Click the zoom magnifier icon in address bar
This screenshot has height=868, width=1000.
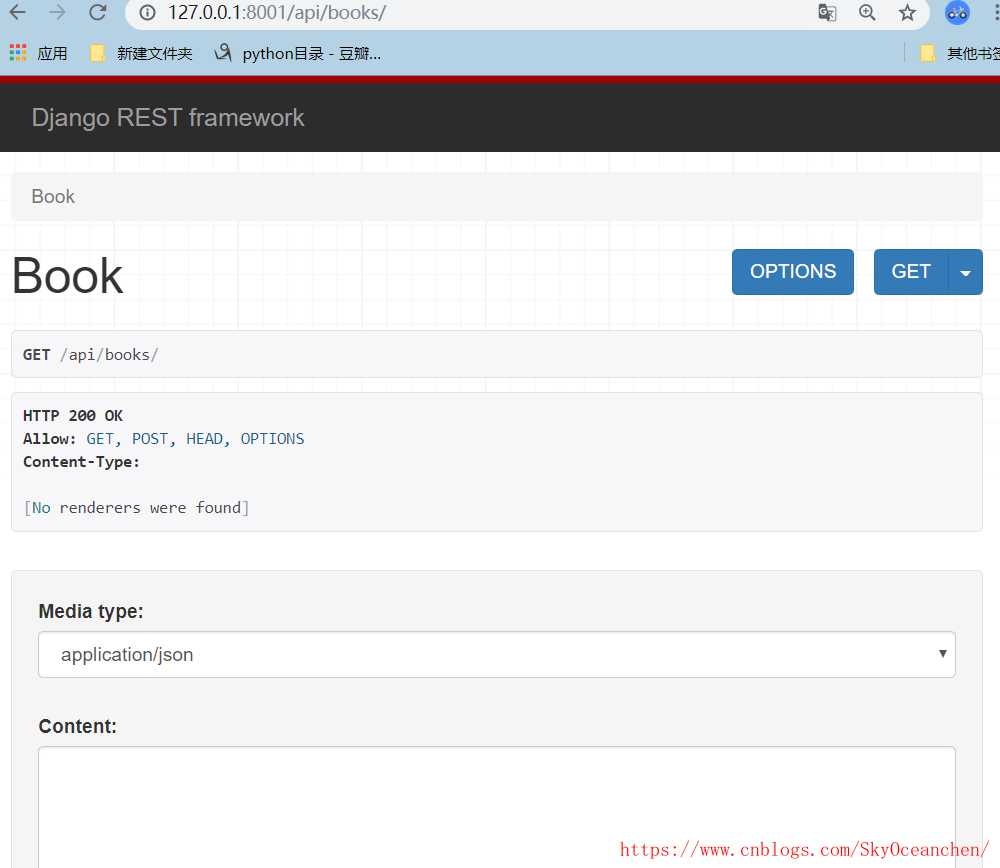point(867,13)
